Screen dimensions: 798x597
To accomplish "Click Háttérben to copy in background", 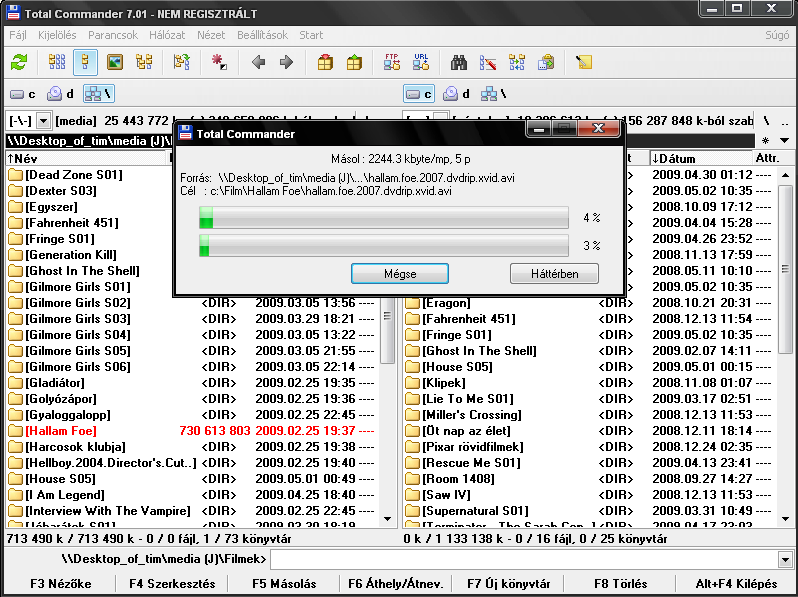I will pyautogui.click(x=554, y=274).
